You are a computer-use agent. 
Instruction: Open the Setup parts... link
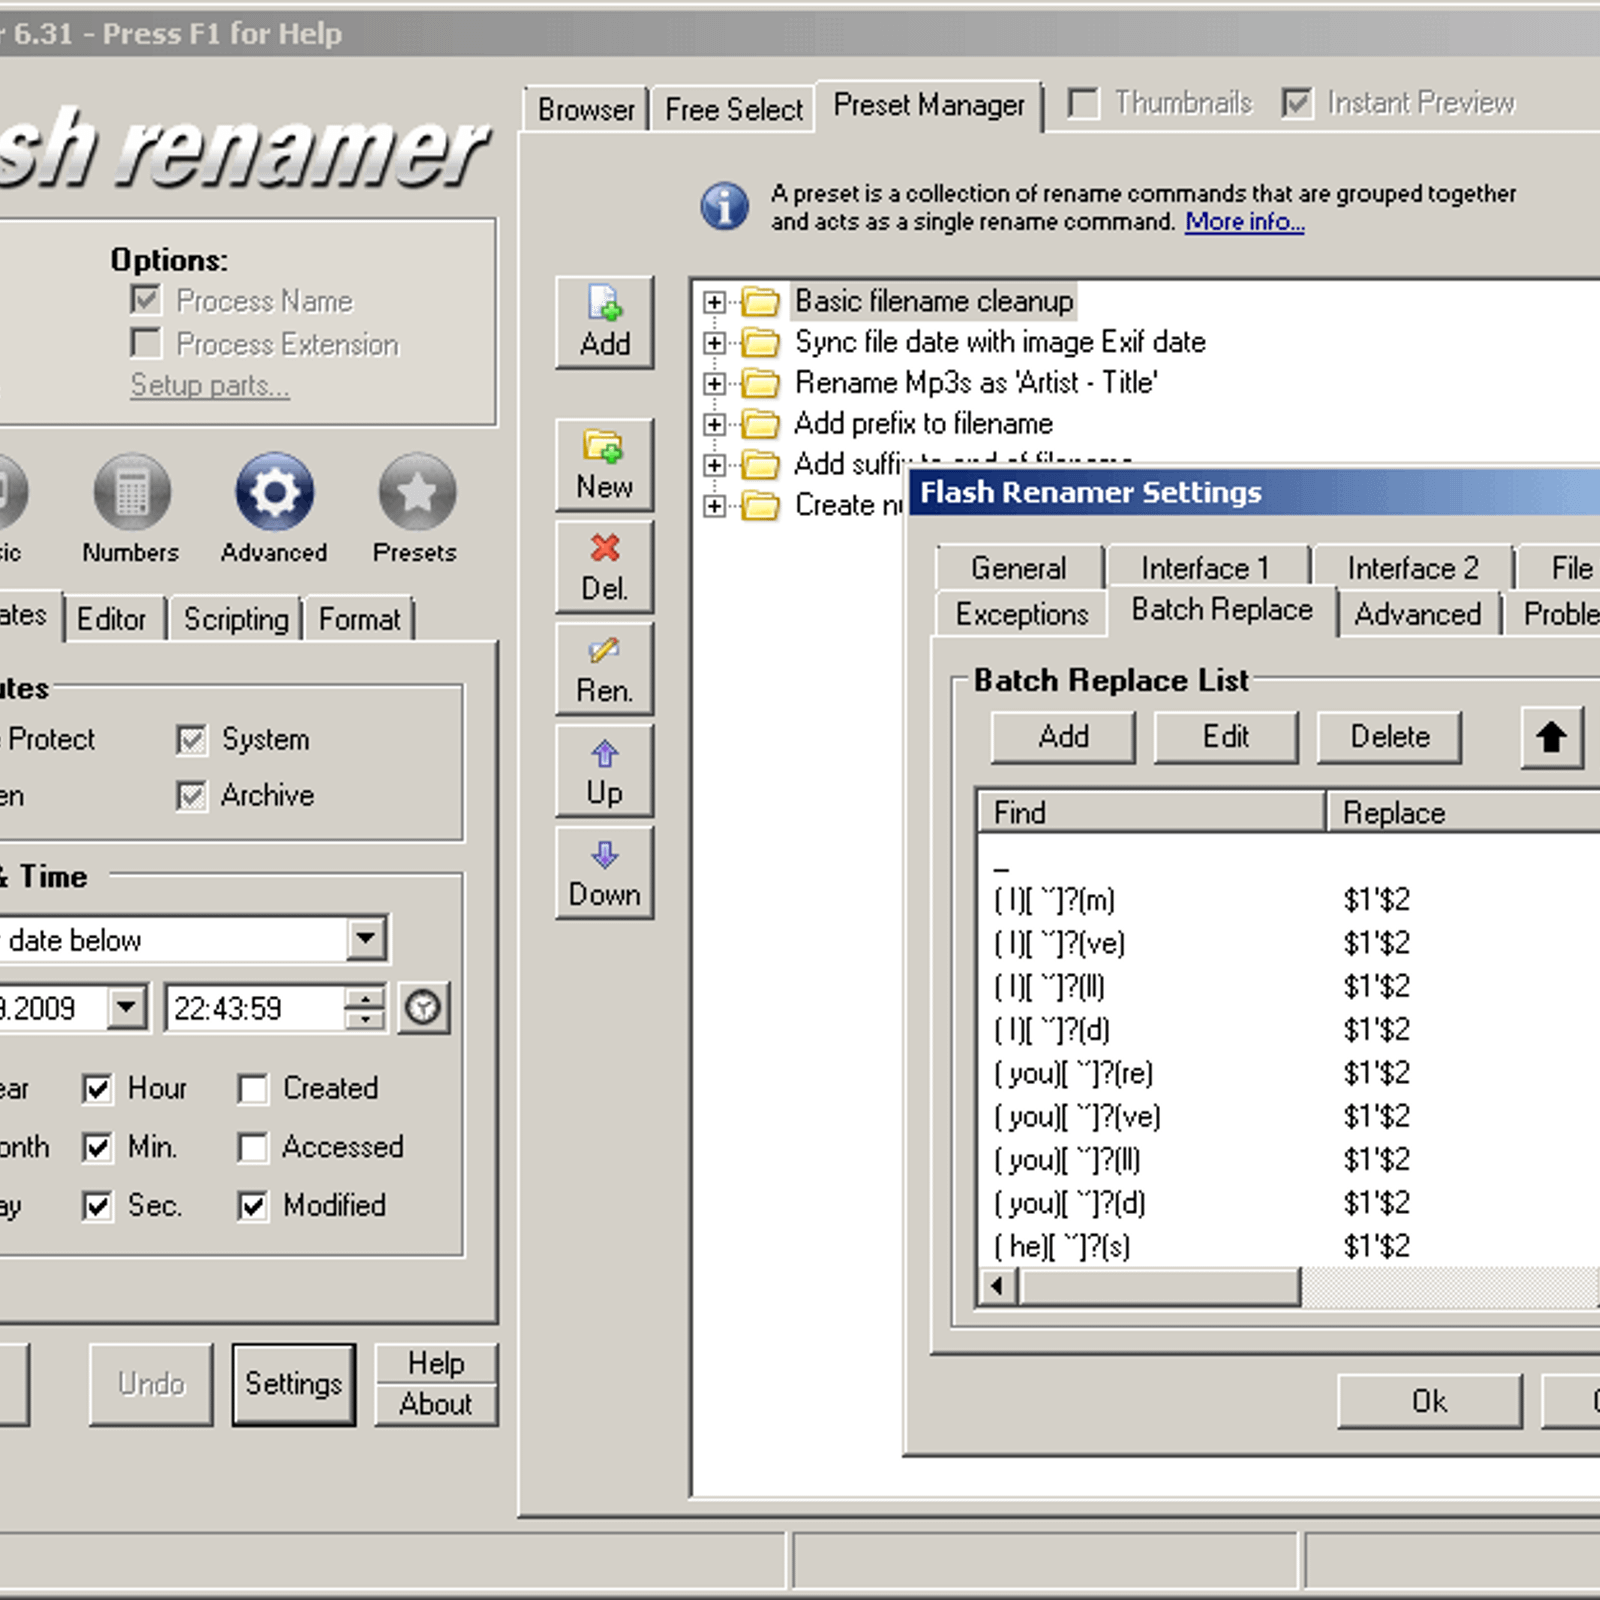[210, 385]
